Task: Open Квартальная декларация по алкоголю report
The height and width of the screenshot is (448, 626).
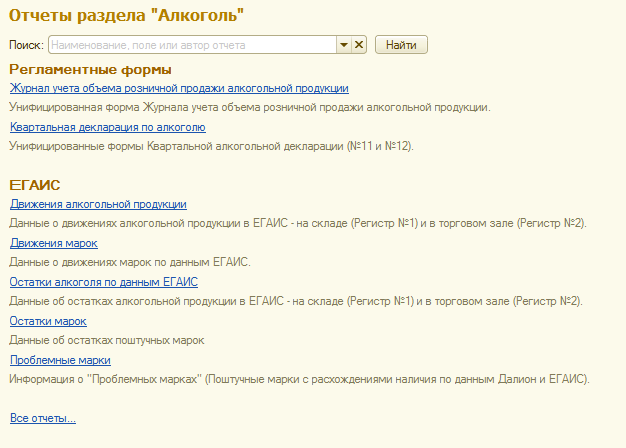Action: 108,127
